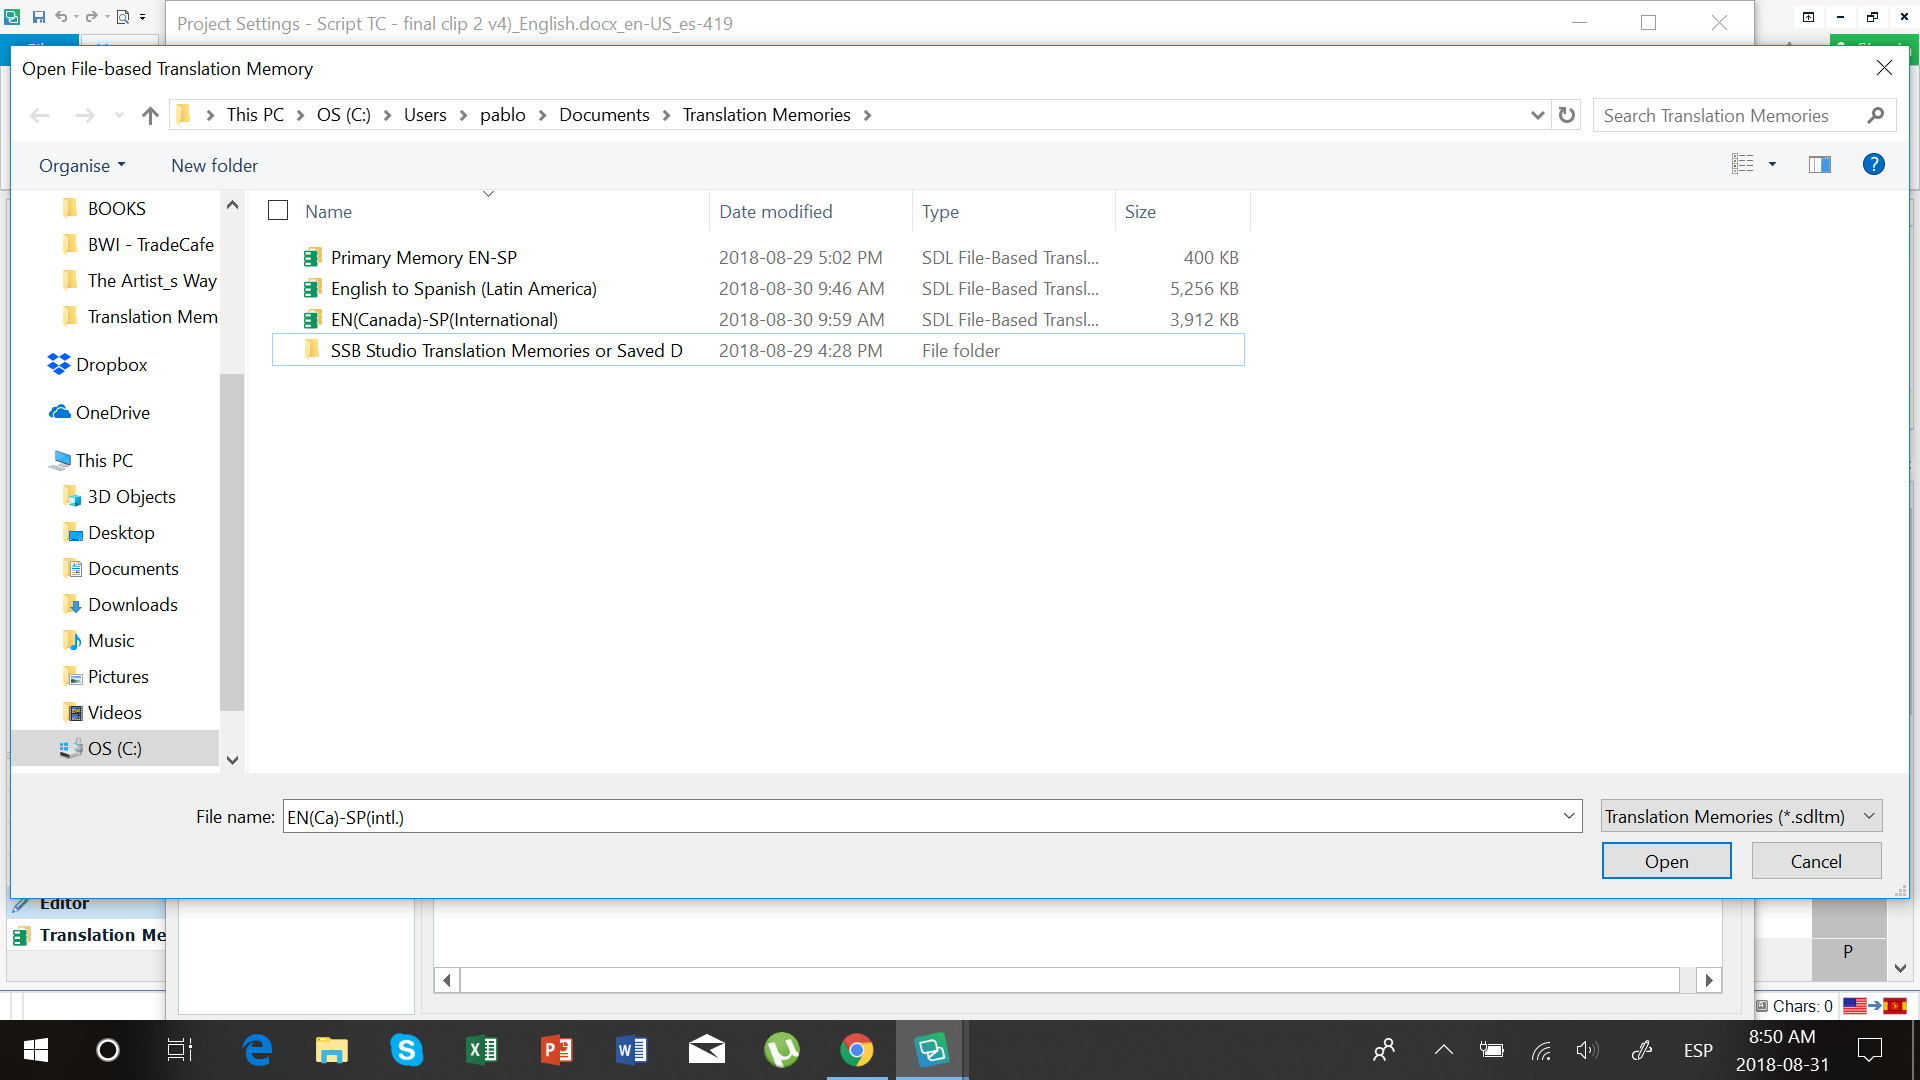Select OS (C:) drive in sidebar
The height and width of the screenshot is (1080, 1920).
tap(114, 748)
